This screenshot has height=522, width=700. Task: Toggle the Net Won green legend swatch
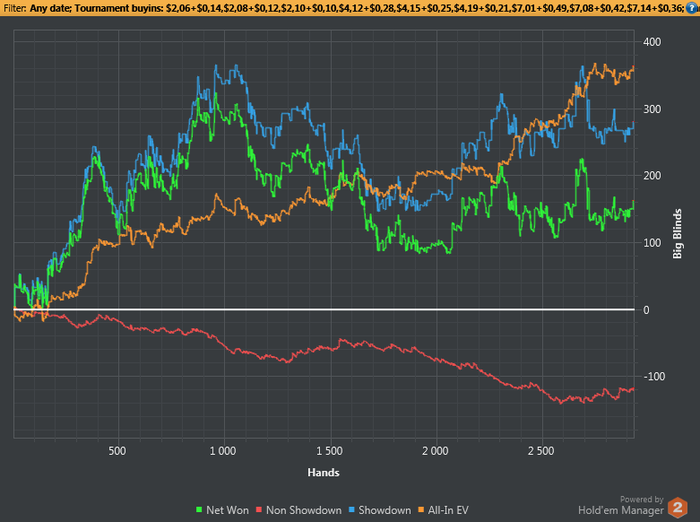click(x=199, y=510)
